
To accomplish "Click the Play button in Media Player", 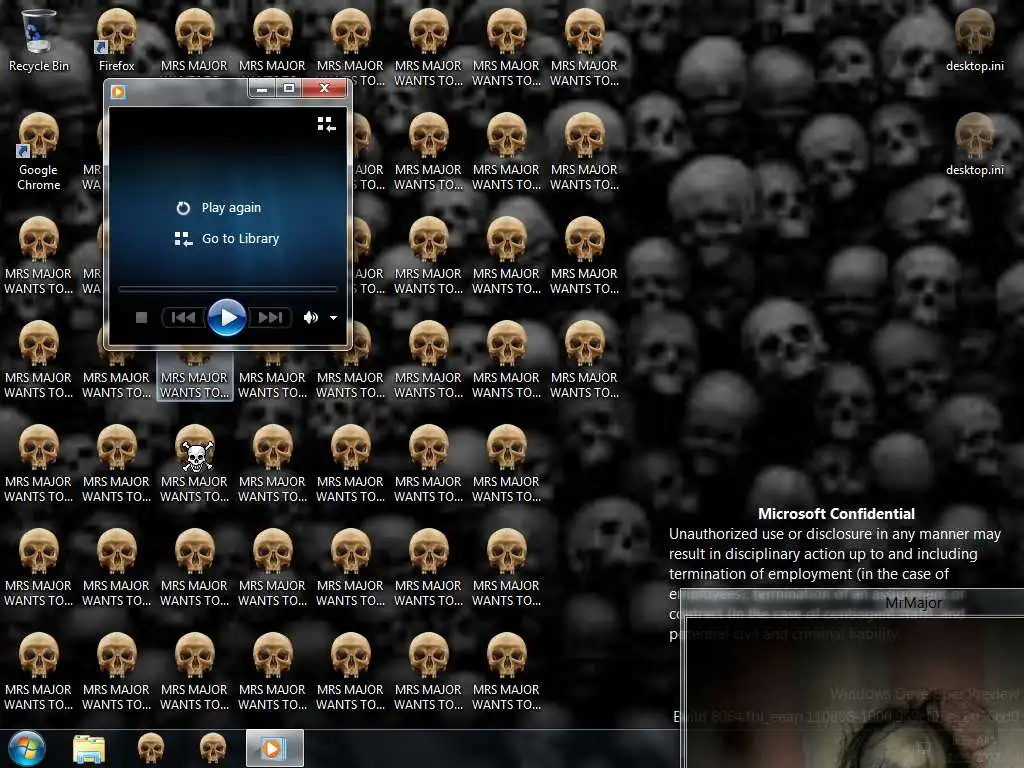I will pyautogui.click(x=227, y=317).
